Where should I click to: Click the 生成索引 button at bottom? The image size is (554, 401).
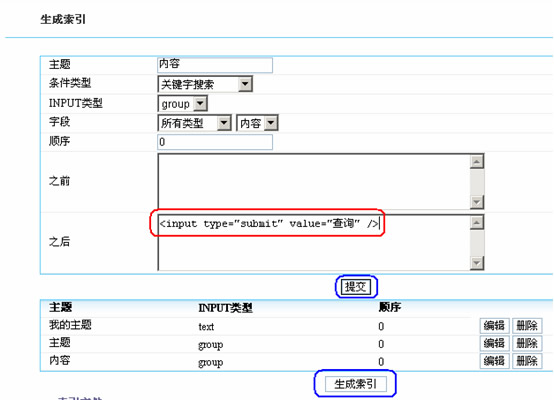coord(355,384)
